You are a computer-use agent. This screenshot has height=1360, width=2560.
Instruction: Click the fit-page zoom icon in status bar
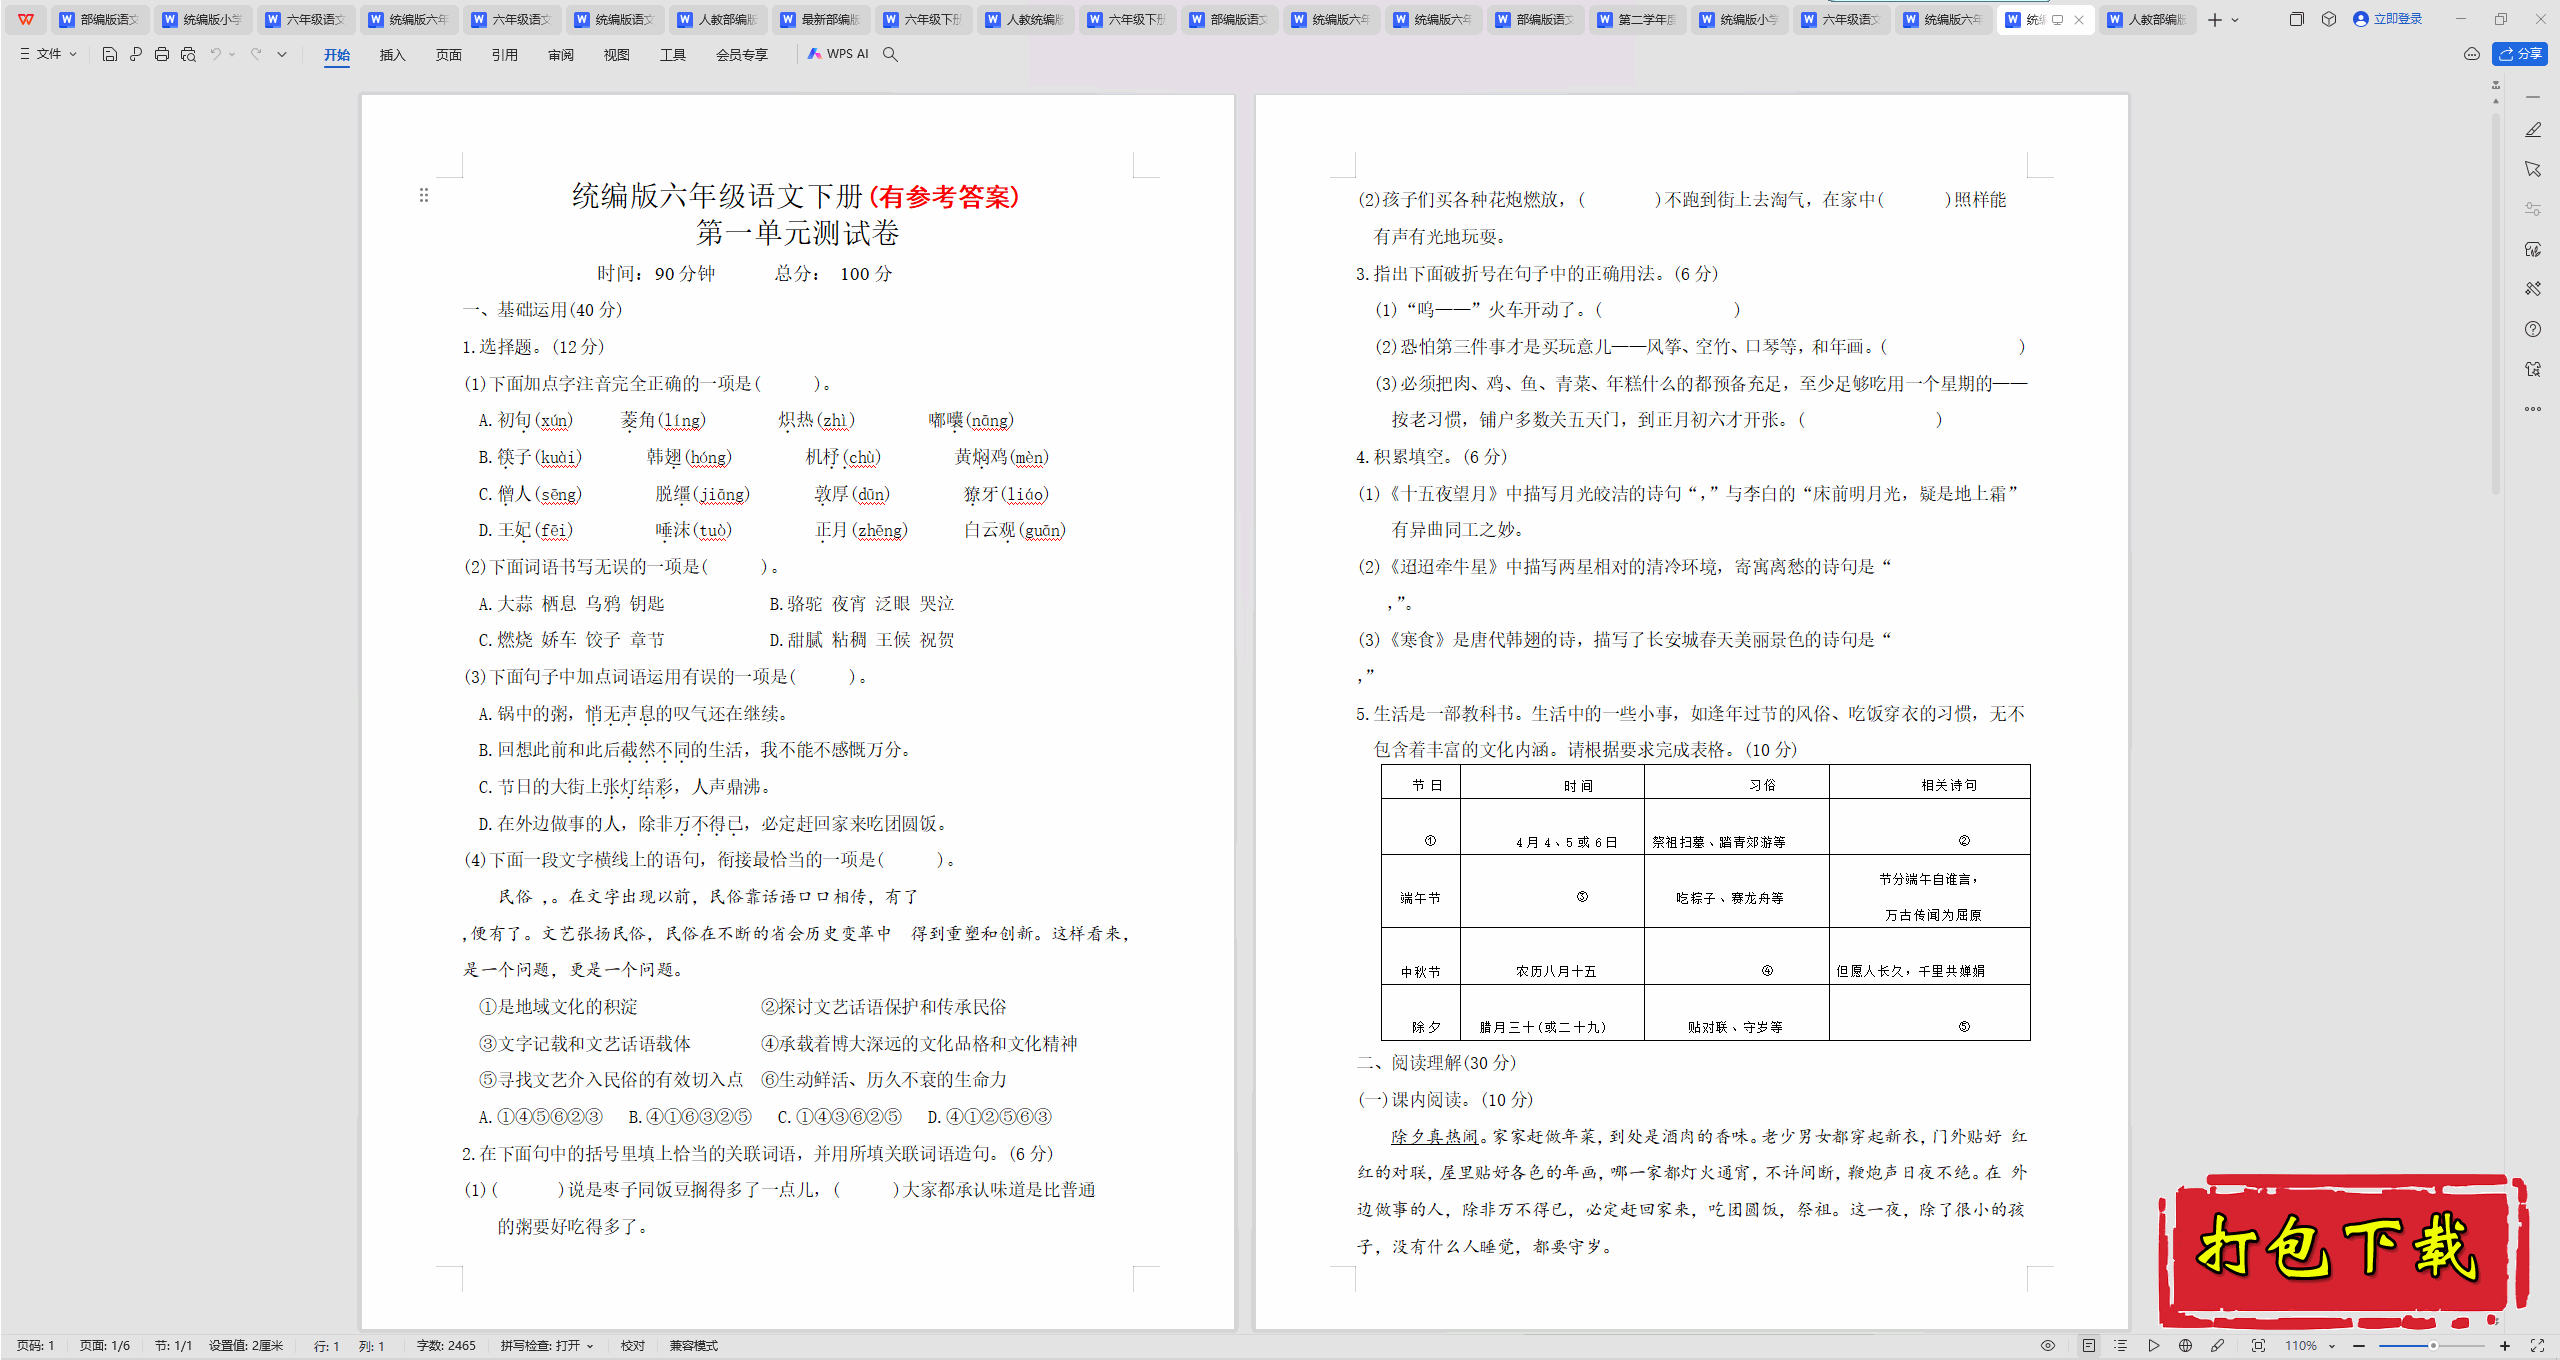(x=2258, y=1346)
